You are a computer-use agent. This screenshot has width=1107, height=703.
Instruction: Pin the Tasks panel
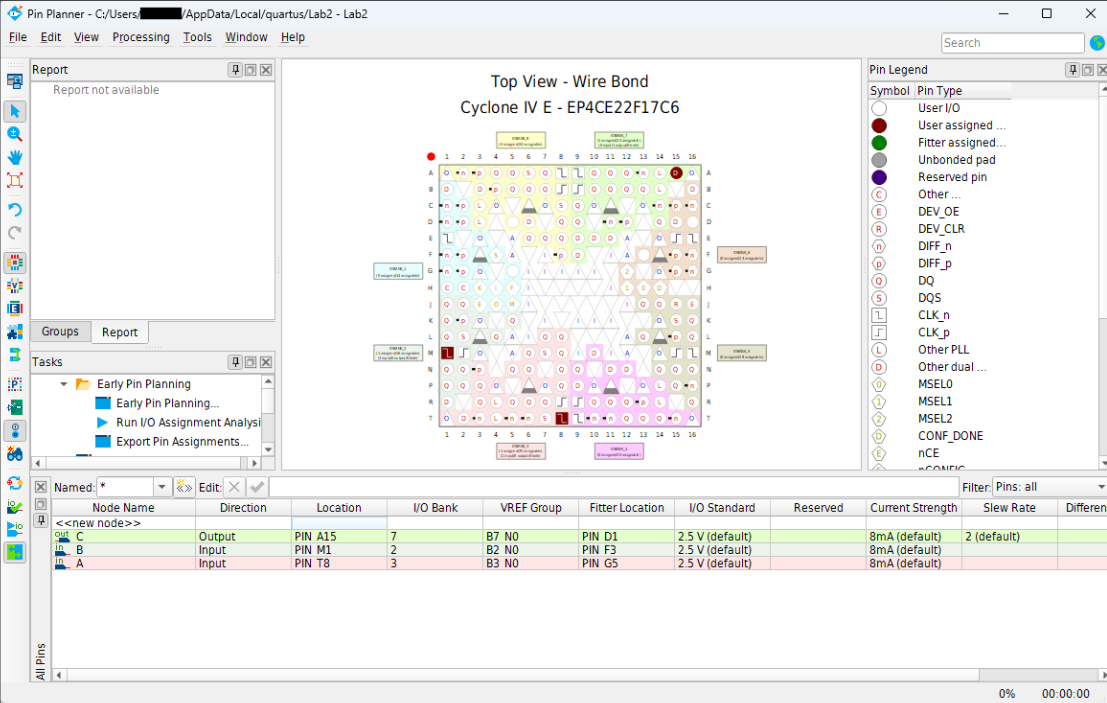coord(236,362)
